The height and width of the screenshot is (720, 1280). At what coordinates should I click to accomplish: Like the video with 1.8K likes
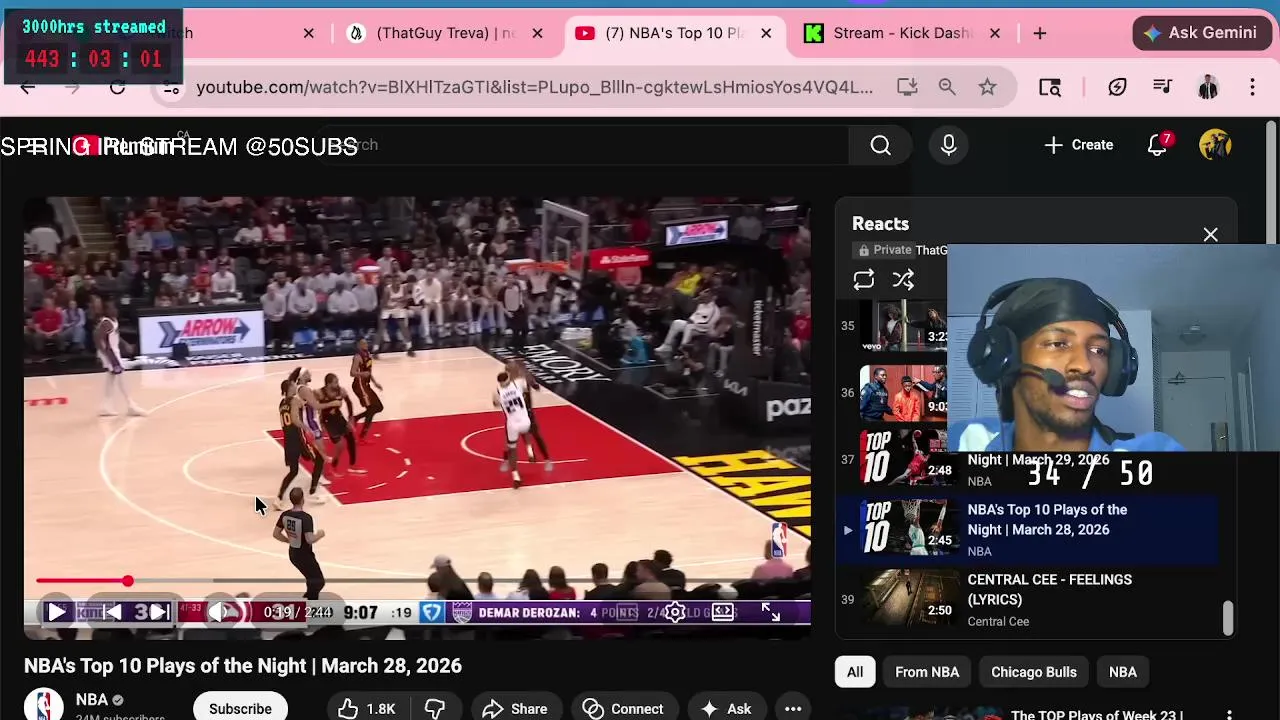367,708
